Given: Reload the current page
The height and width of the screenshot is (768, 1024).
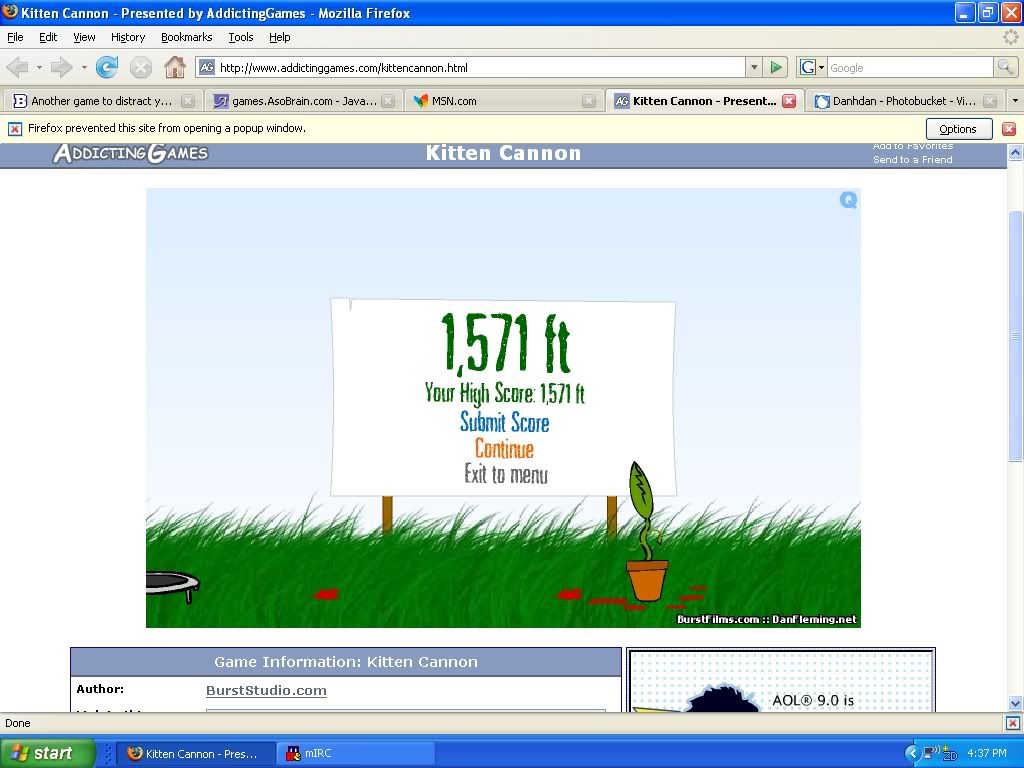Looking at the screenshot, I should tap(107, 67).
